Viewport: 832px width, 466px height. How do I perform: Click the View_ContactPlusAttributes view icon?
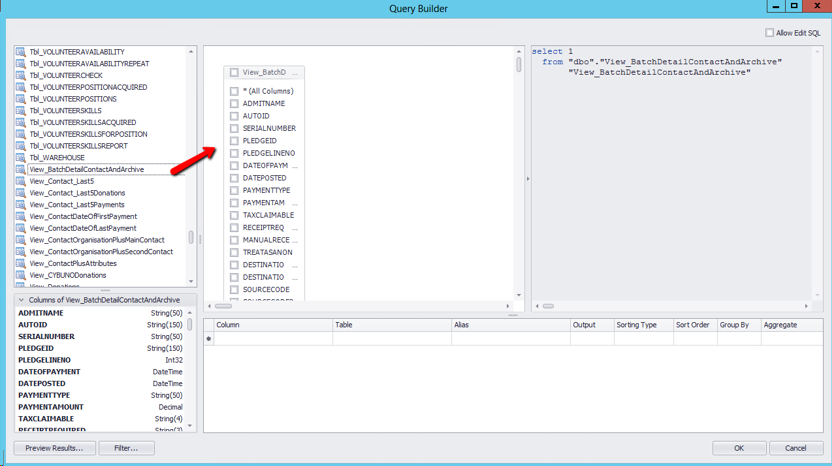click(x=21, y=263)
